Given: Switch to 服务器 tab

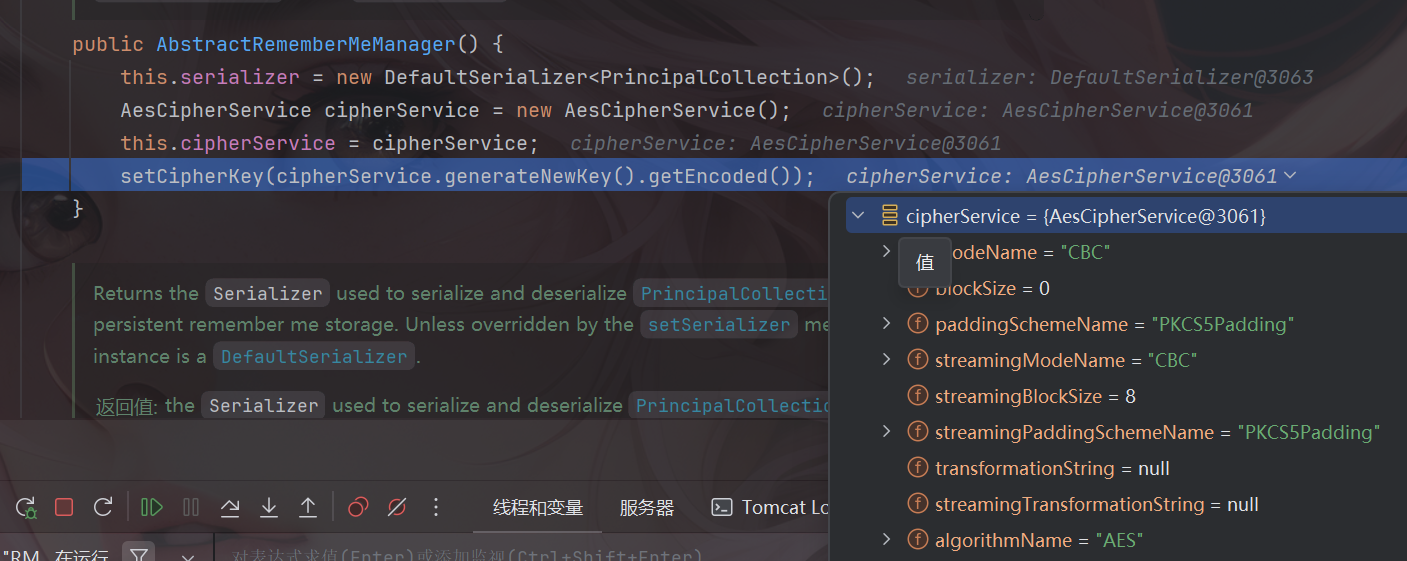Looking at the screenshot, I should tap(647, 508).
